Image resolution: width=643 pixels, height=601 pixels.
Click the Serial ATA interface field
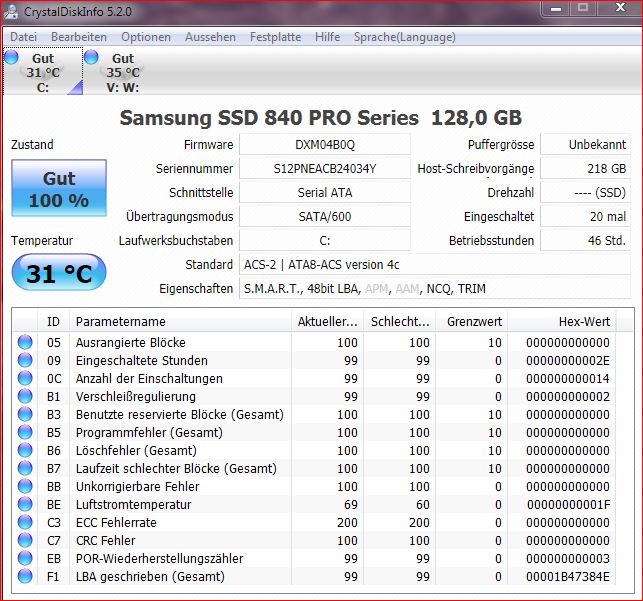pos(325,192)
